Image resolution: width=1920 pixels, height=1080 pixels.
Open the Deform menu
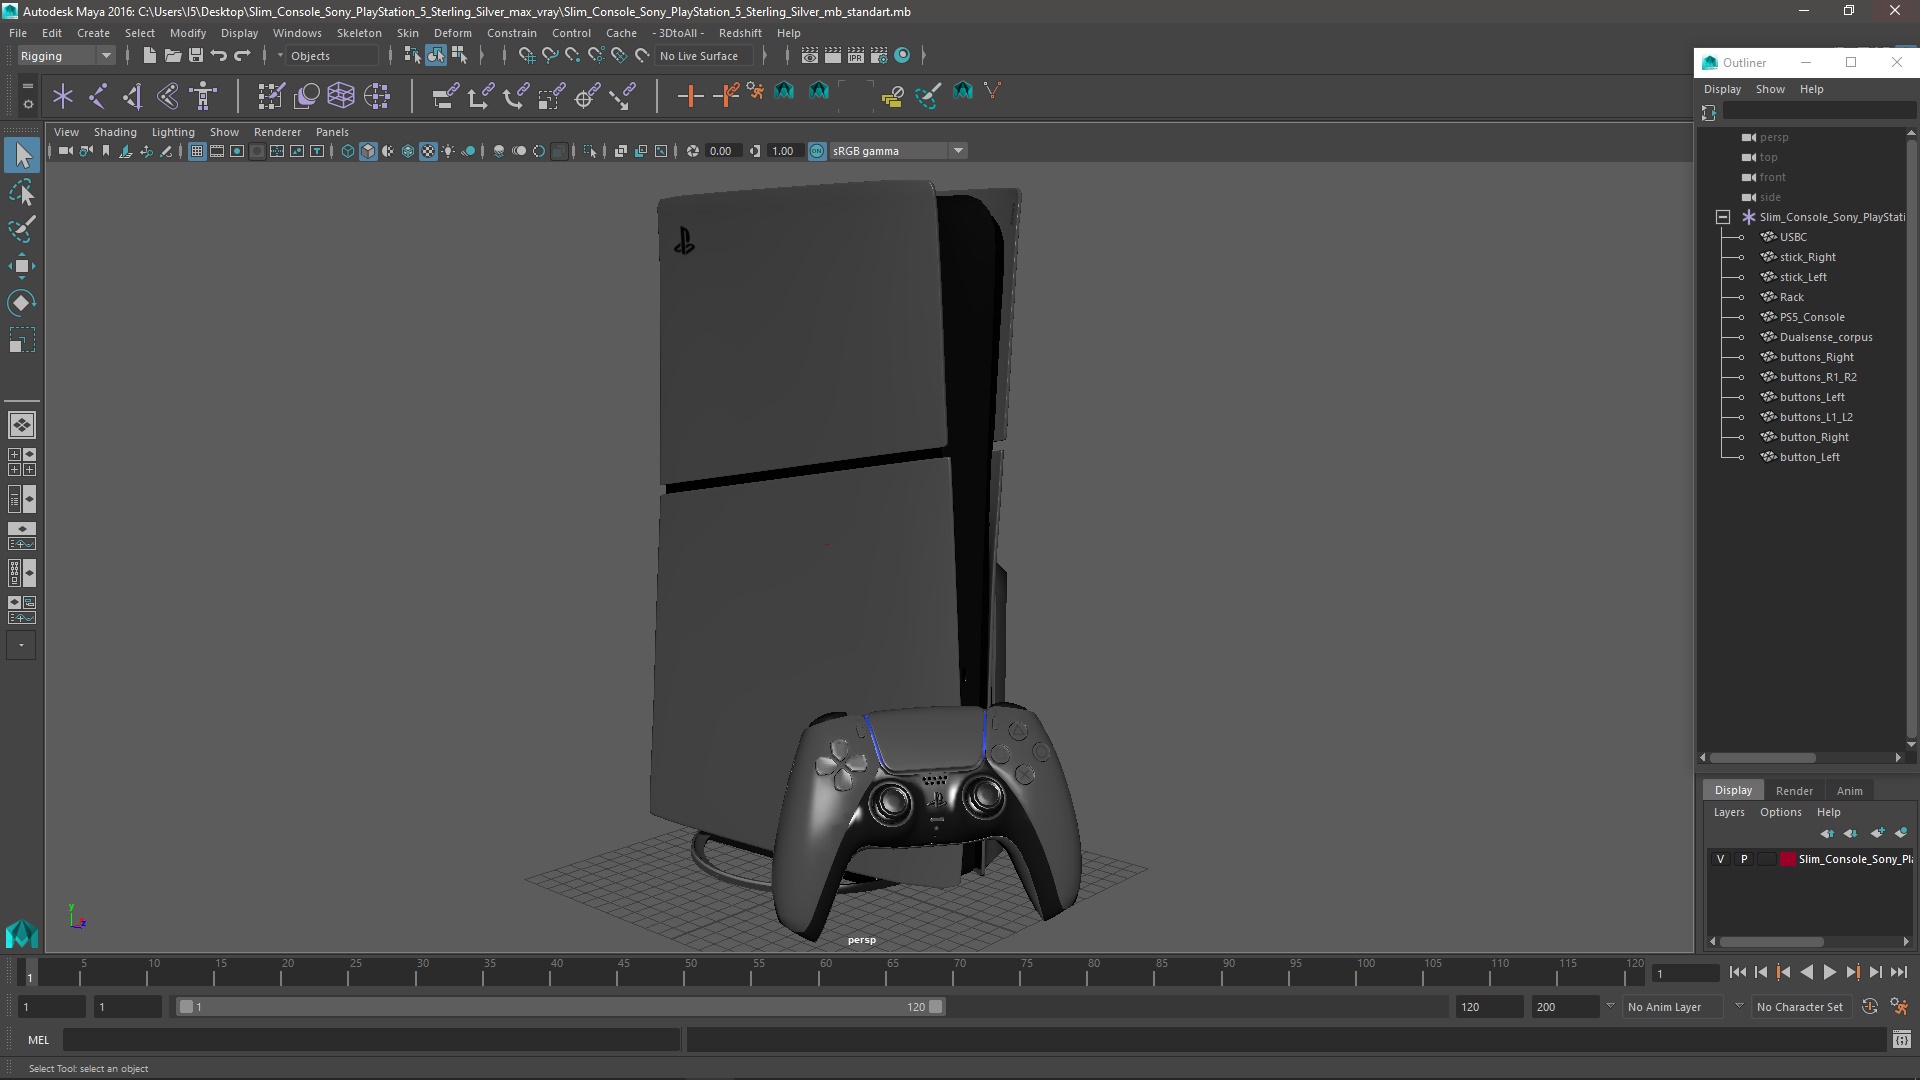(x=452, y=33)
